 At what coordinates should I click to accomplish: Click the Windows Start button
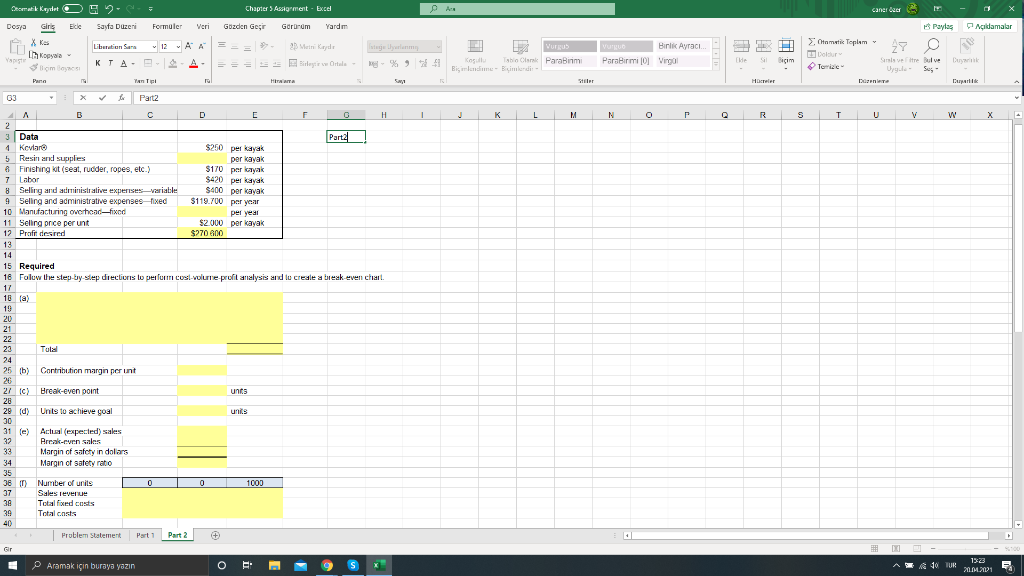(12, 565)
